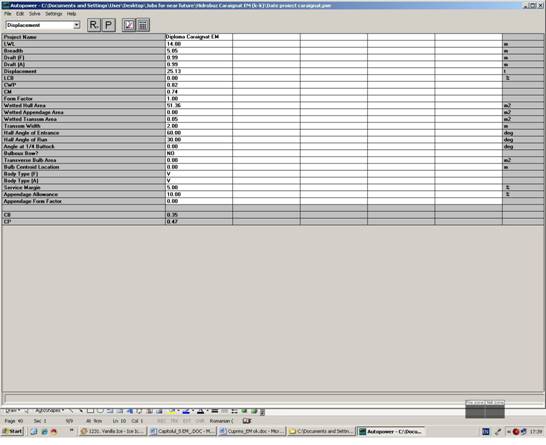Click the R resistance toolbar button
Viewport: 546px width, 445px height.
tap(94, 25)
